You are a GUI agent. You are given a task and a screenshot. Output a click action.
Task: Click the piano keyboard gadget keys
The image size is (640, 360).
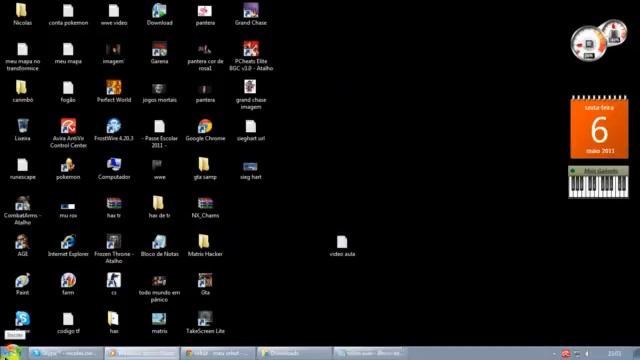pyautogui.click(x=598, y=187)
